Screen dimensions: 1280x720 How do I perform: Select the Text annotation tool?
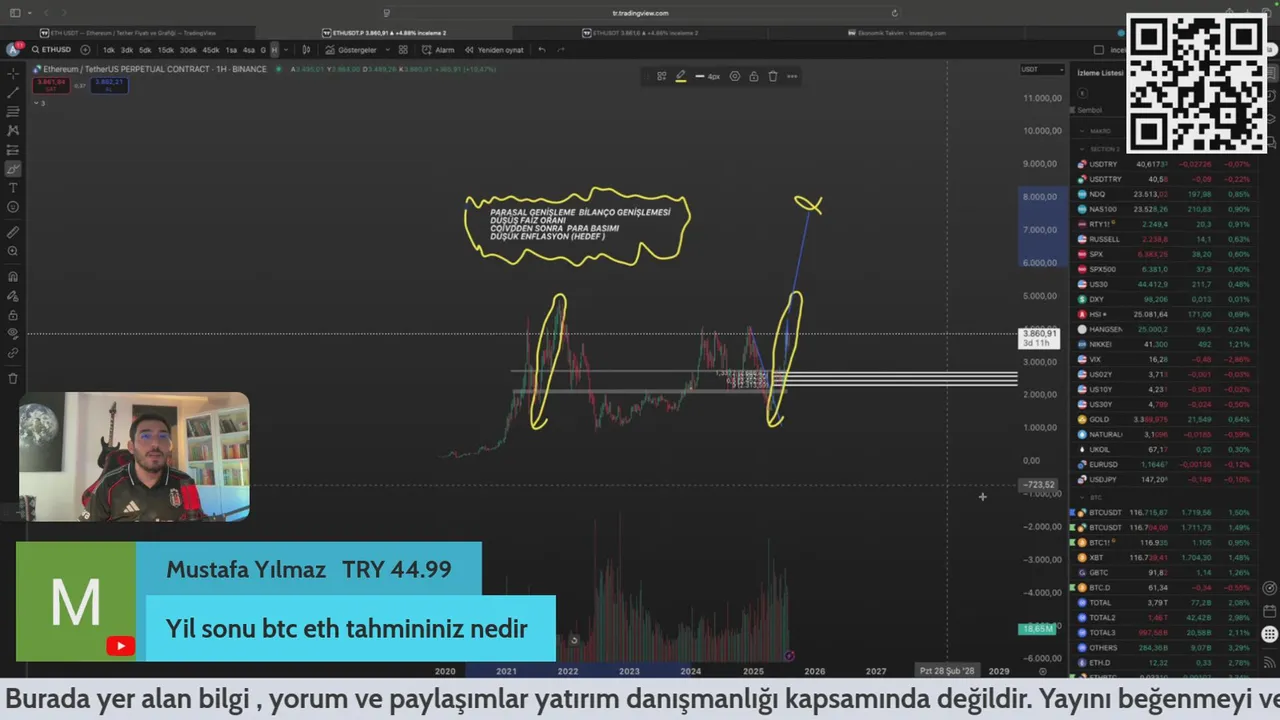13,188
